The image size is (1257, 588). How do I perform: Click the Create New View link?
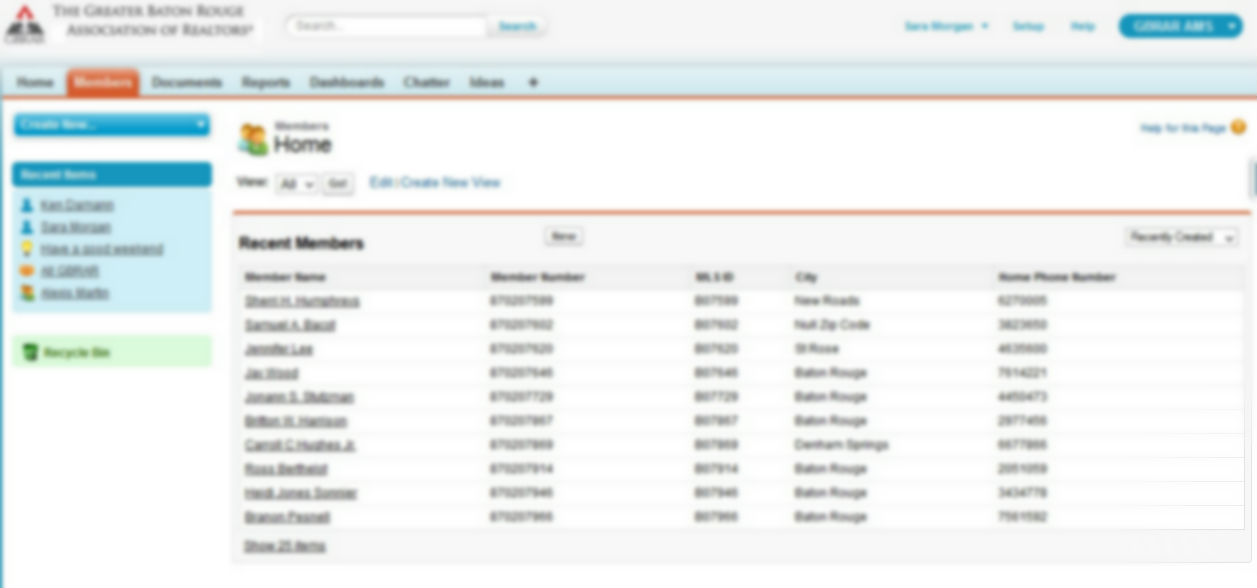pos(450,183)
